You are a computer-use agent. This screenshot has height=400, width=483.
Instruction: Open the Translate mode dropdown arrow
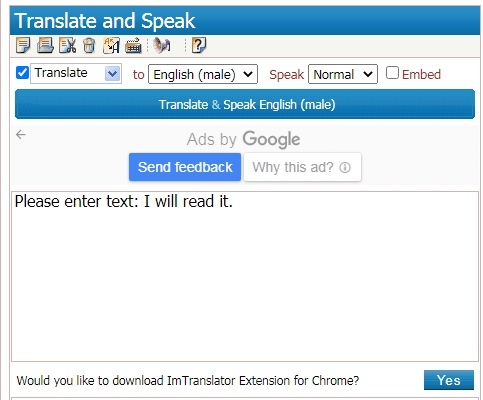click(x=112, y=73)
